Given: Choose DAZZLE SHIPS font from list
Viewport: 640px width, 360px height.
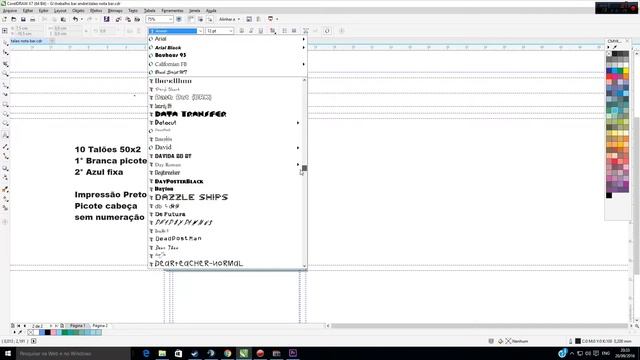Looking at the screenshot, I should point(191,197).
